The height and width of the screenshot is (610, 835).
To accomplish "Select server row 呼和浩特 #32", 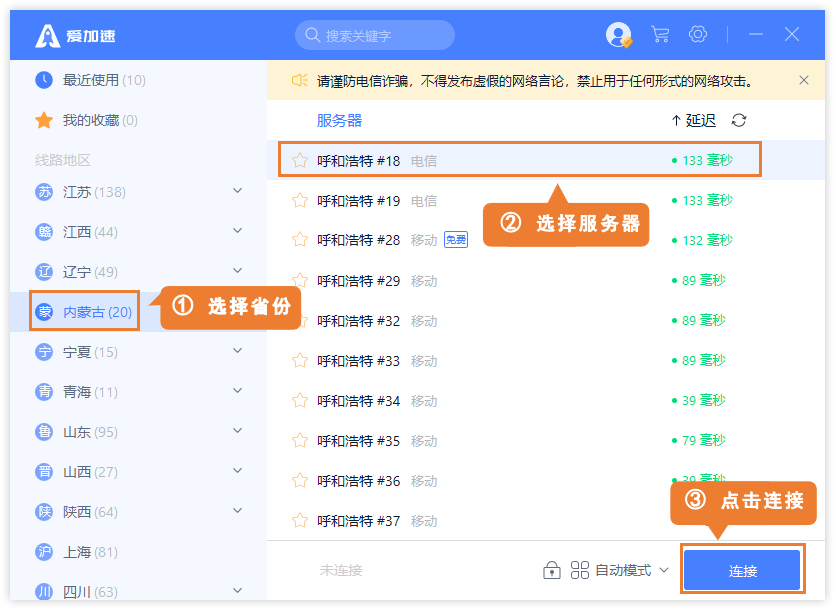I will (546, 320).
